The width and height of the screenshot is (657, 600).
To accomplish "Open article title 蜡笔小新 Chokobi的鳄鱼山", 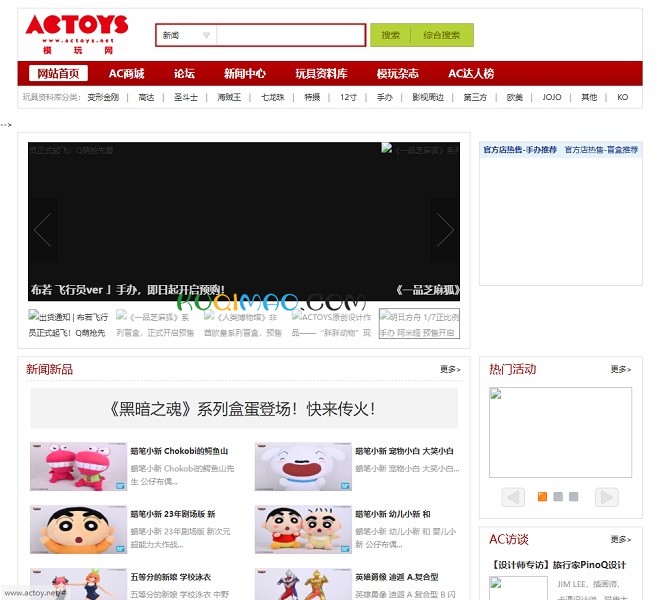I will point(179,451).
